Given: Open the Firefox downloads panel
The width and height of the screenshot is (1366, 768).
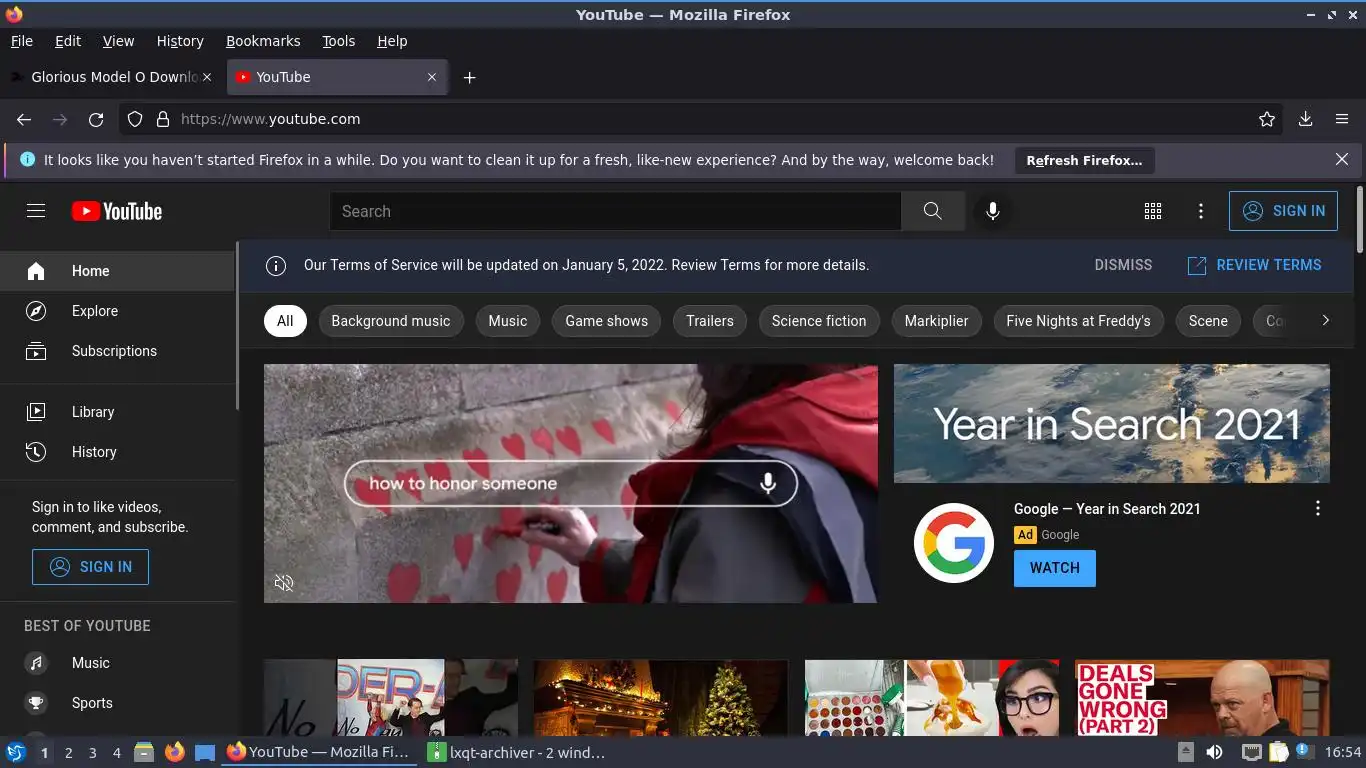Looking at the screenshot, I should click(1305, 119).
